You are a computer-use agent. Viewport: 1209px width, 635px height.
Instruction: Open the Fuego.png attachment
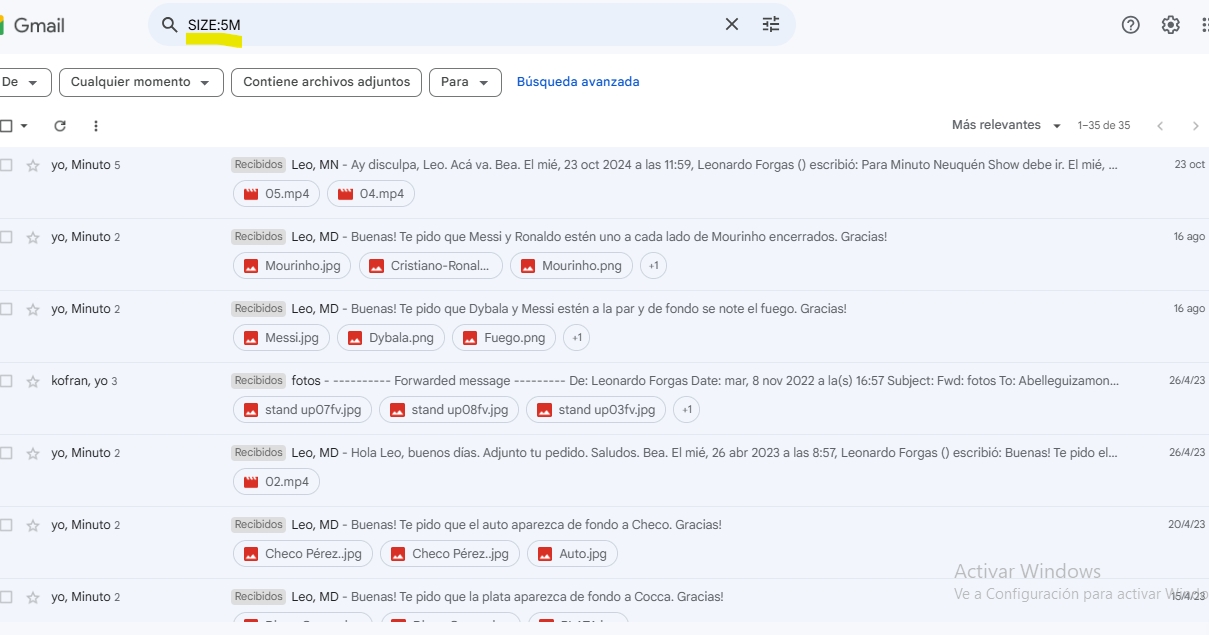(x=504, y=338)
